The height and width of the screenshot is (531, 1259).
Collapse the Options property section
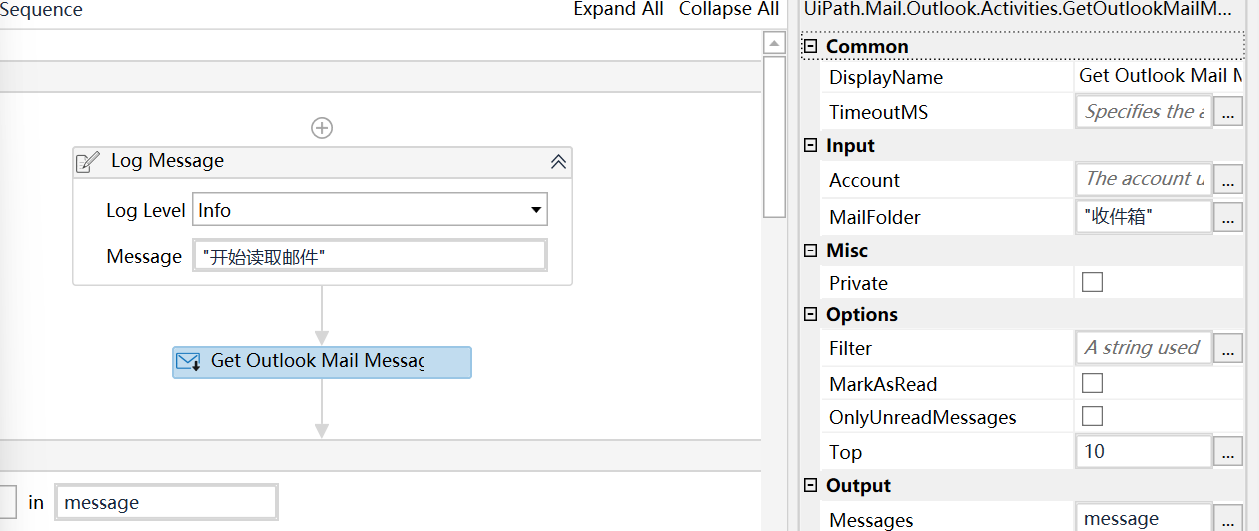pos(811,314)
